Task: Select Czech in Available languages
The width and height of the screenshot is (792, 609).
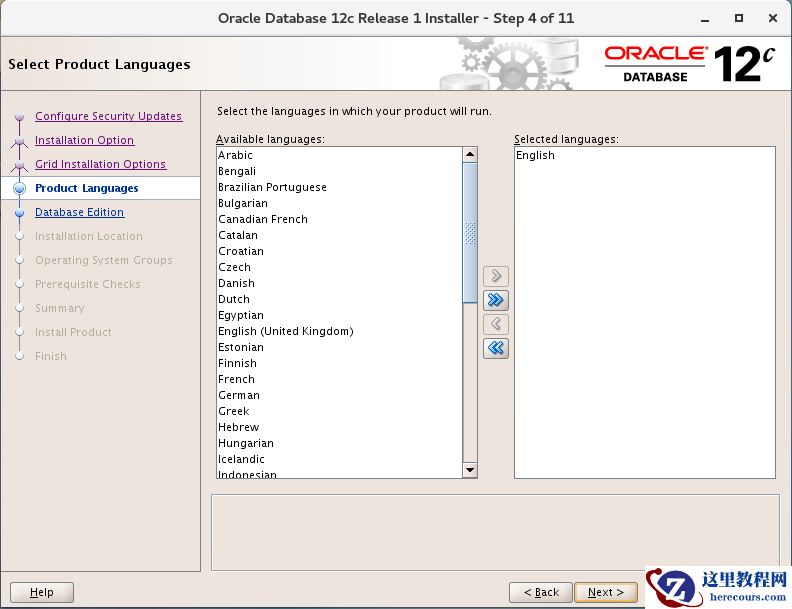Action: click(339, 267)
